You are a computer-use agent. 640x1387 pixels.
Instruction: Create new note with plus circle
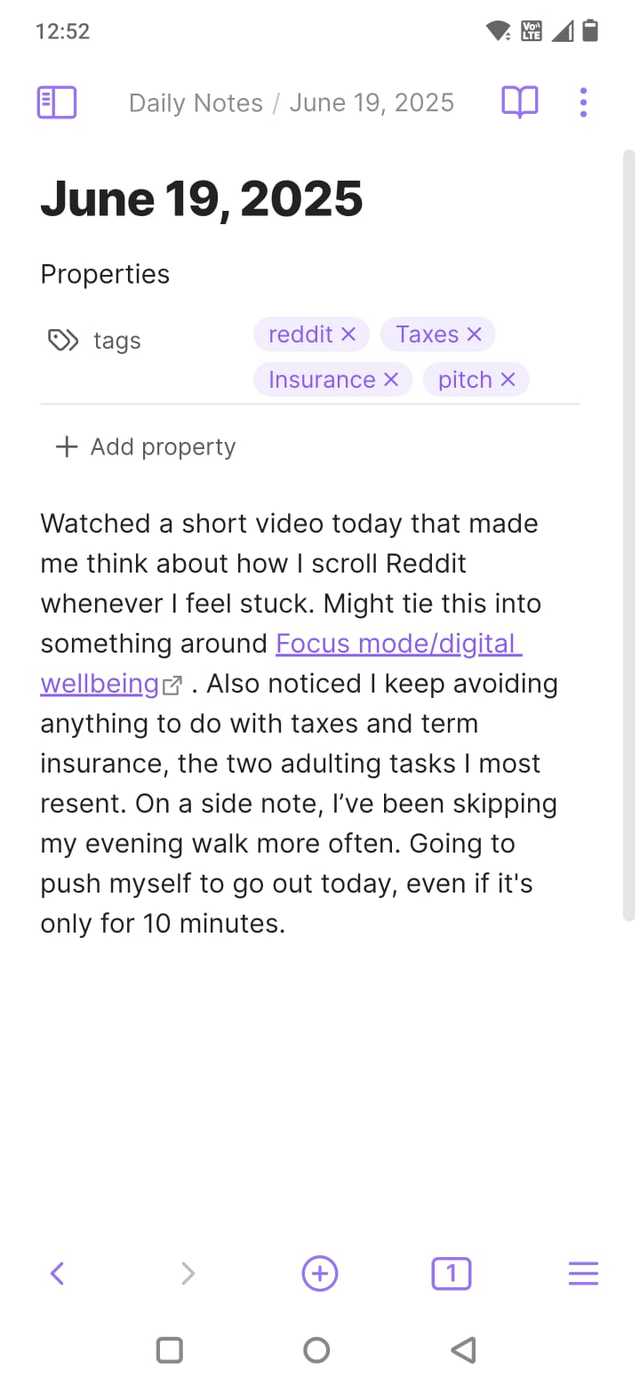pyautogui.click(x=320, y=1273)
